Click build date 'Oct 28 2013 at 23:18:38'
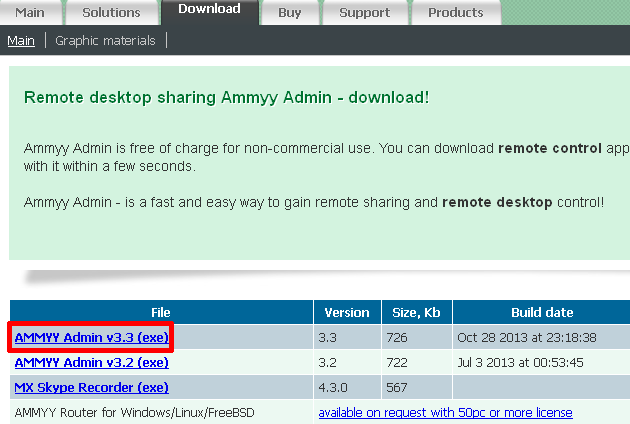This screenshot has width=630, height=424. pos(527,338)
